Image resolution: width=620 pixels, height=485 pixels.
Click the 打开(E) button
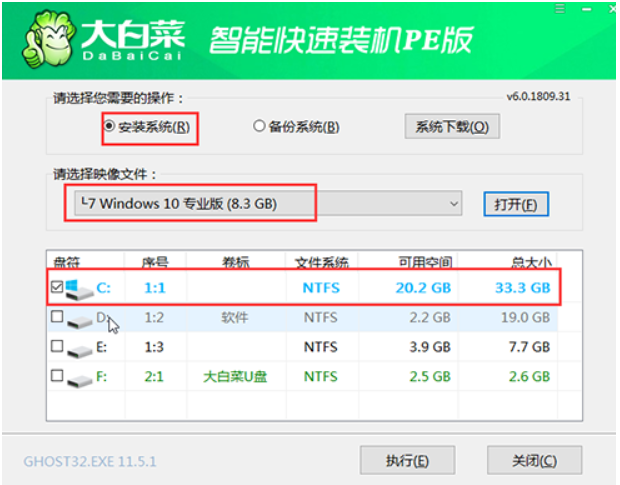(x=516, y=204)
